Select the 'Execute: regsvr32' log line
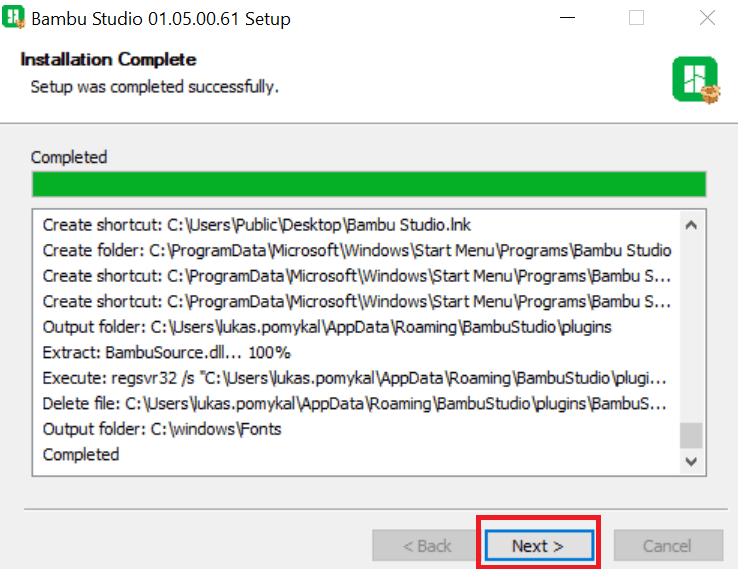This screenshot has width=738, height=569. [x=354, y=378]
